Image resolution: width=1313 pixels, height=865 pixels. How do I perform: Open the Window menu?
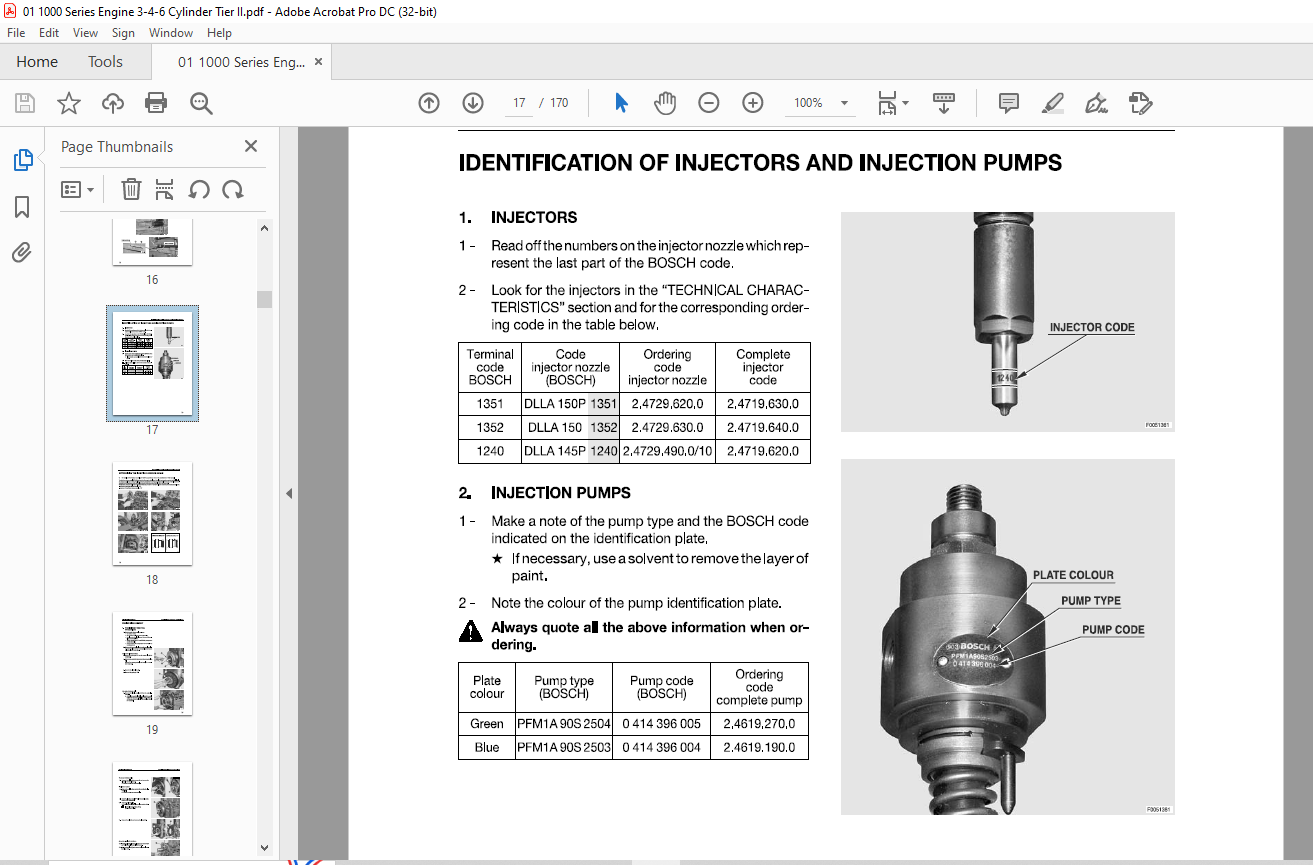[x=171, y=33]
